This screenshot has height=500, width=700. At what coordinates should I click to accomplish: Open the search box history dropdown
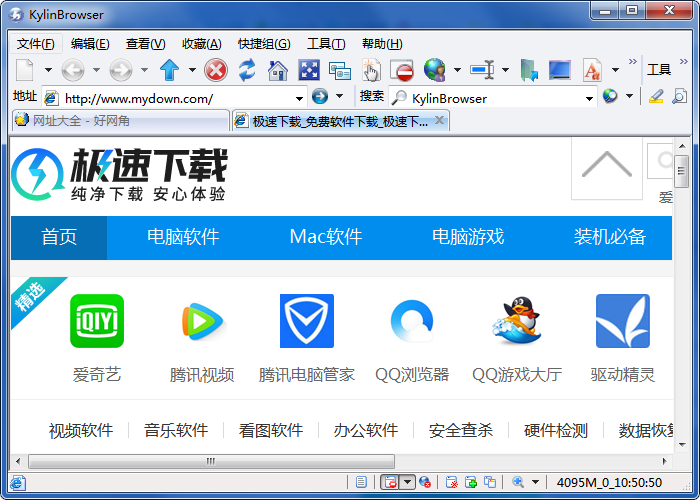(590, 98)
